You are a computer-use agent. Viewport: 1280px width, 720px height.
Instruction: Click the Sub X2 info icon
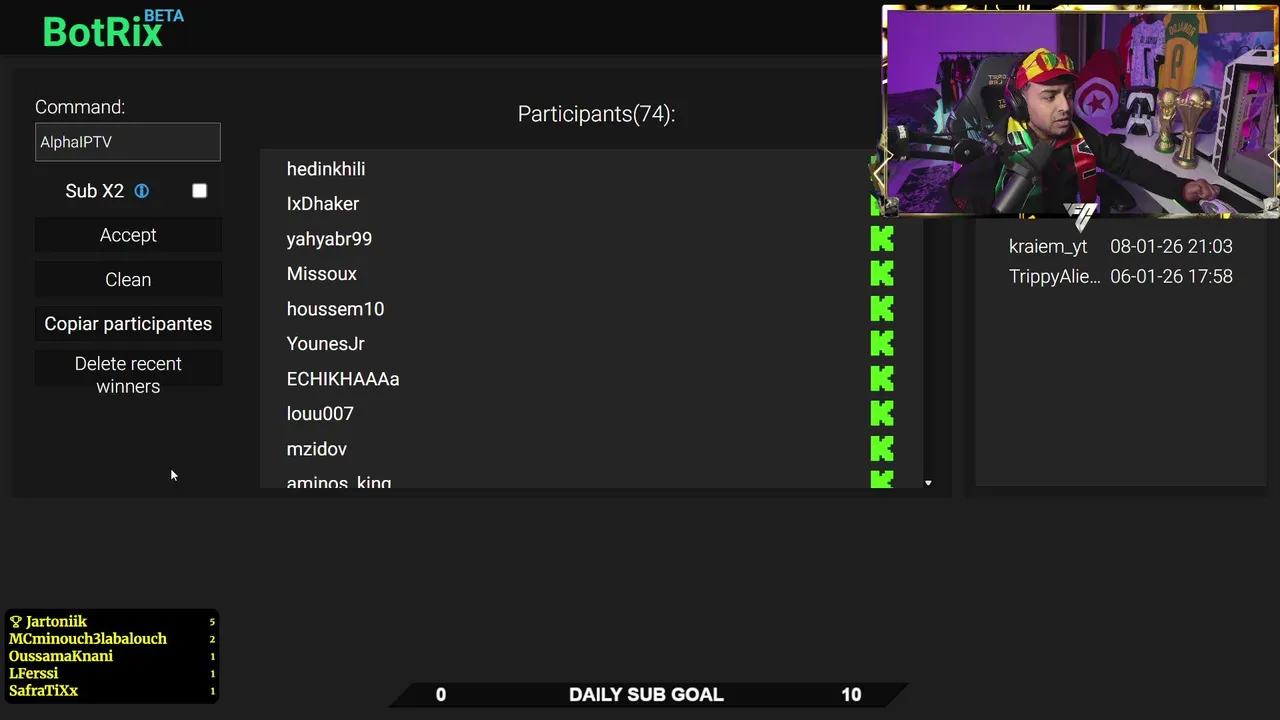[142, 191]
